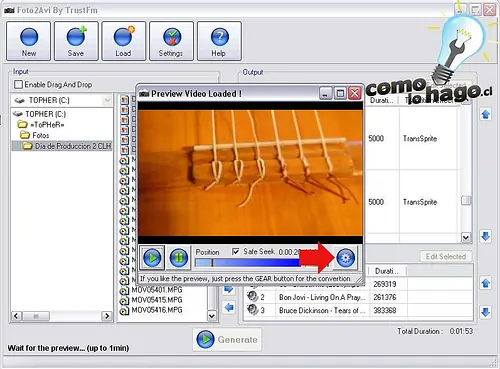Select TOPHER (C:) in the folder tree
This screenshot has width=500, height=369.
coord(46,114)
